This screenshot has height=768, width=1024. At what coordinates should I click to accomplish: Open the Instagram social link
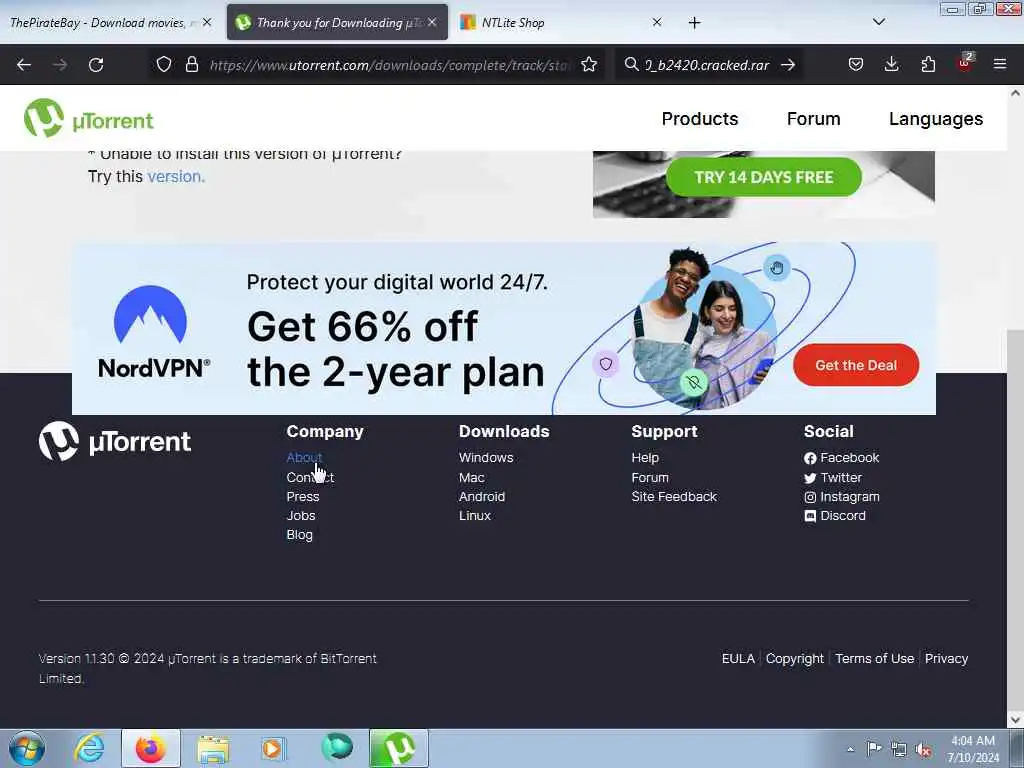(842, 496)
